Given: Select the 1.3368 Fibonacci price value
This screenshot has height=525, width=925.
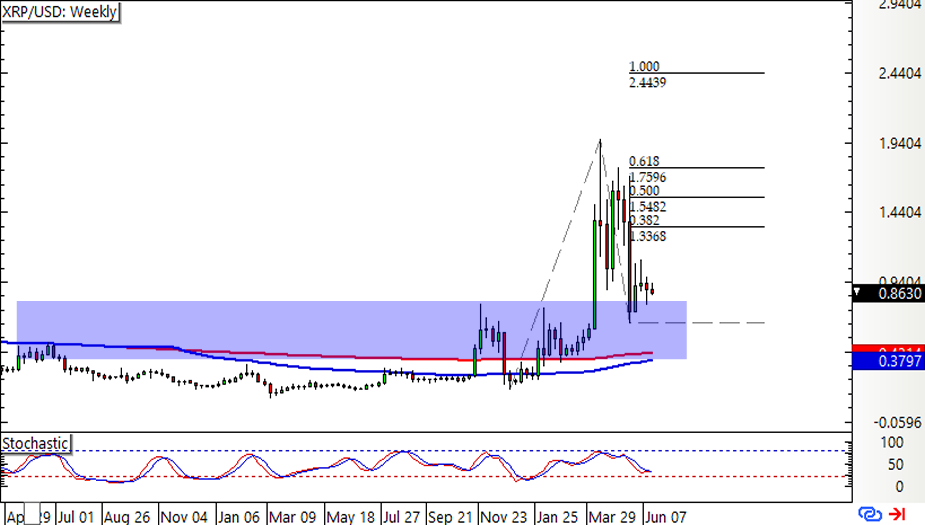Looking at the screenshot, I should click(648, 236).
